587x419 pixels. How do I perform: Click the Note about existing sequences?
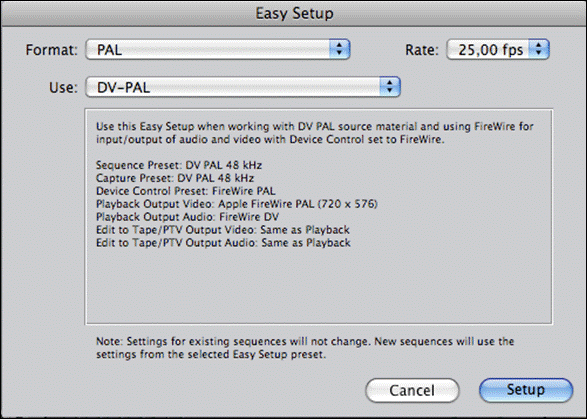[x=305, y=348]
